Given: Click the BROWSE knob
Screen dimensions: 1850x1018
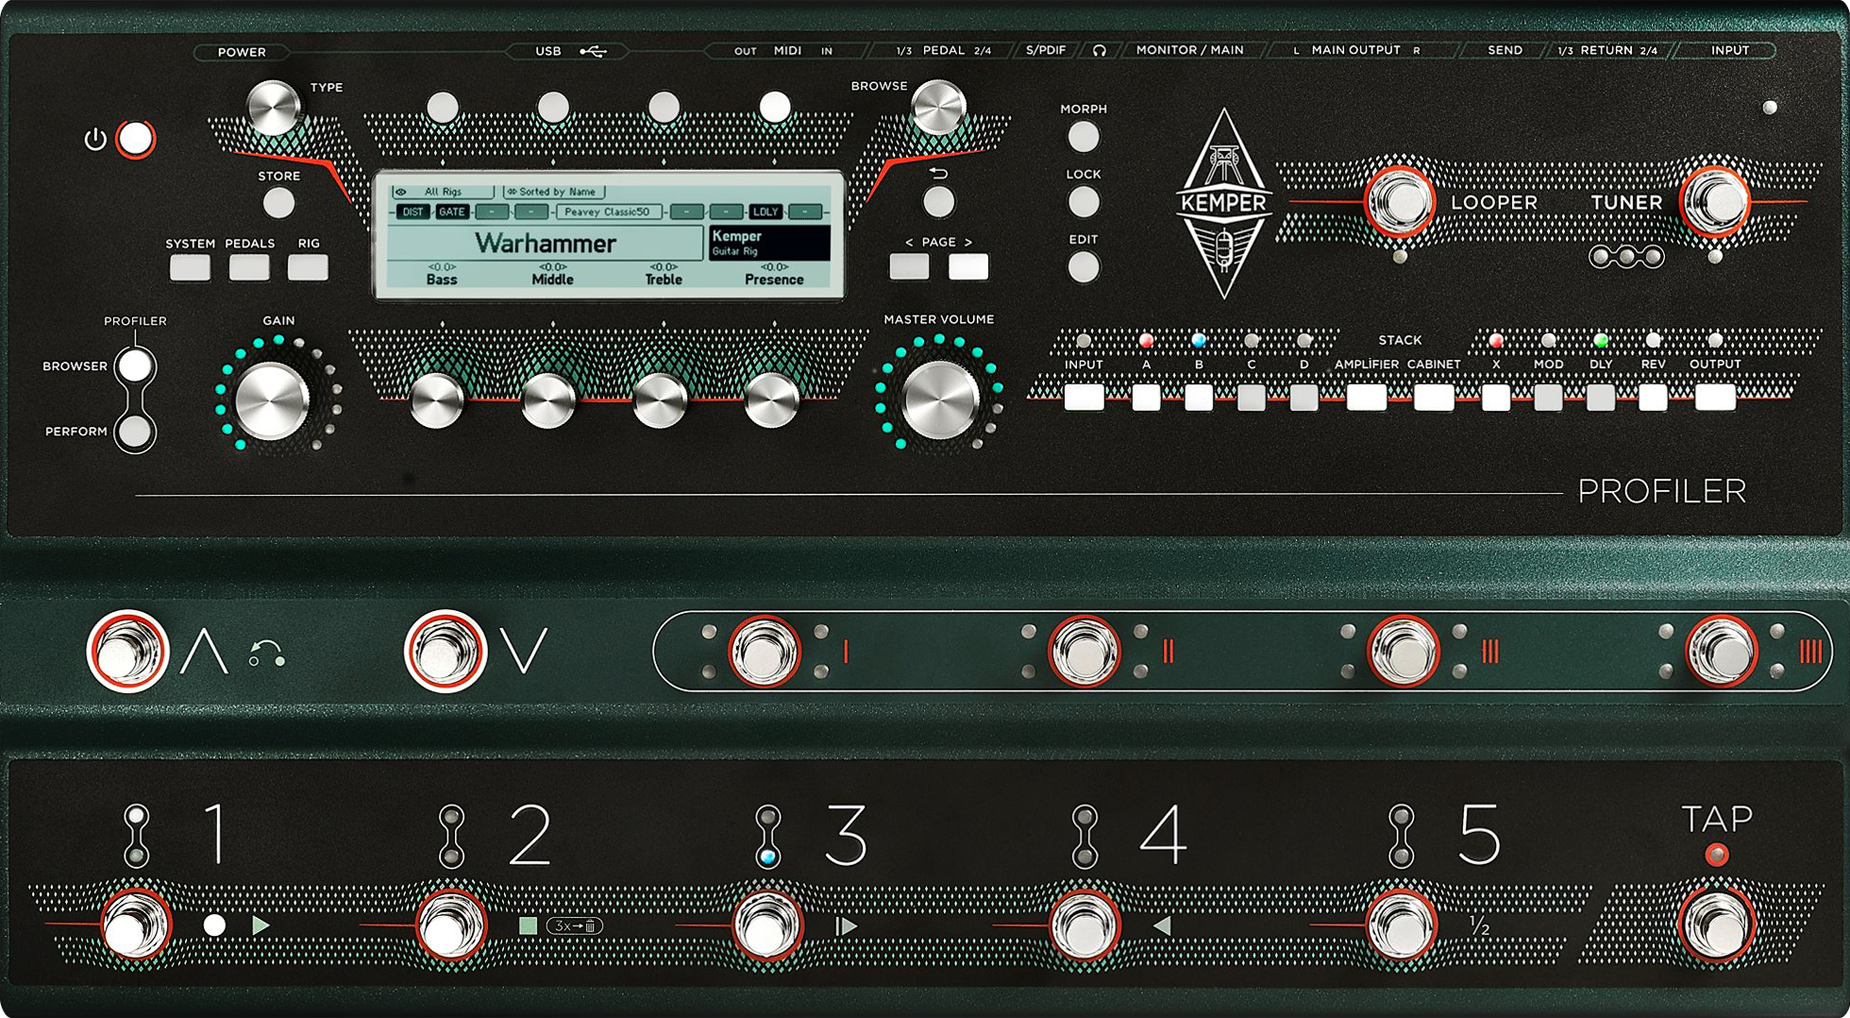Looking at the screenshot, I should coord(938,106).
